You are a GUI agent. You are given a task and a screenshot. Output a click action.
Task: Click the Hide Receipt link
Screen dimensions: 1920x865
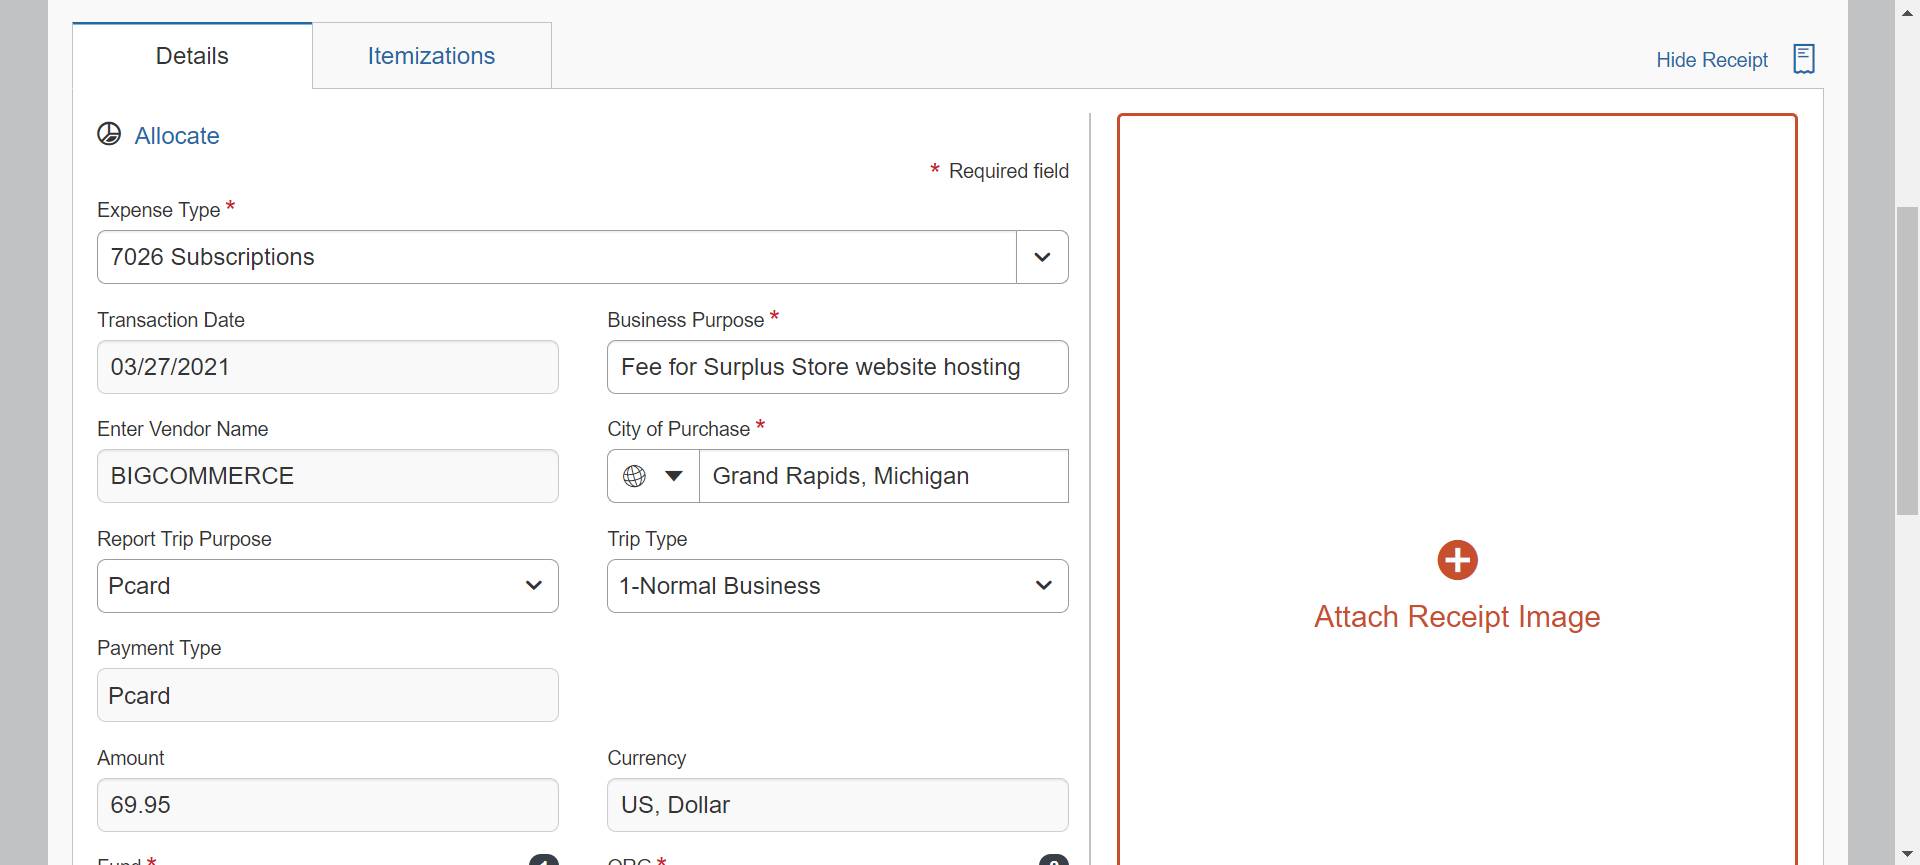tap(1711, 60)
